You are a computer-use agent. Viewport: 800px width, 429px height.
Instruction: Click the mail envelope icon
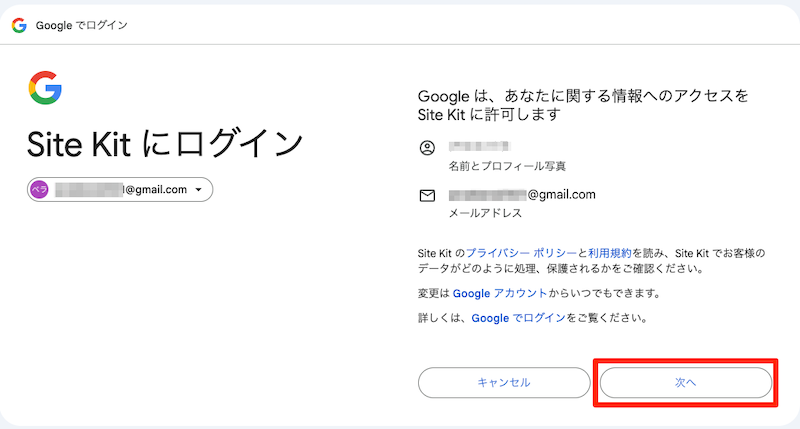coord(428,195)
